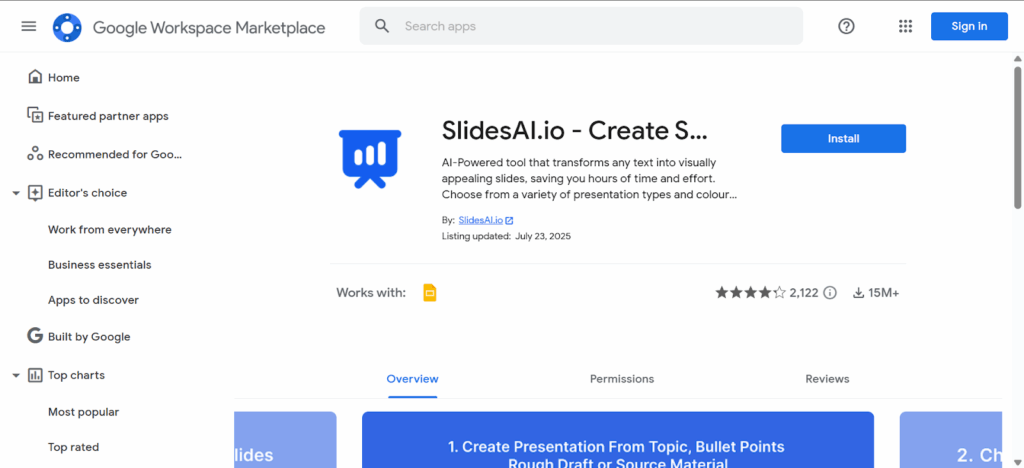Open the Help question mark icon
Viewport: 1024px width, 468px height.
pyautogui.click(x=846, y=26)
